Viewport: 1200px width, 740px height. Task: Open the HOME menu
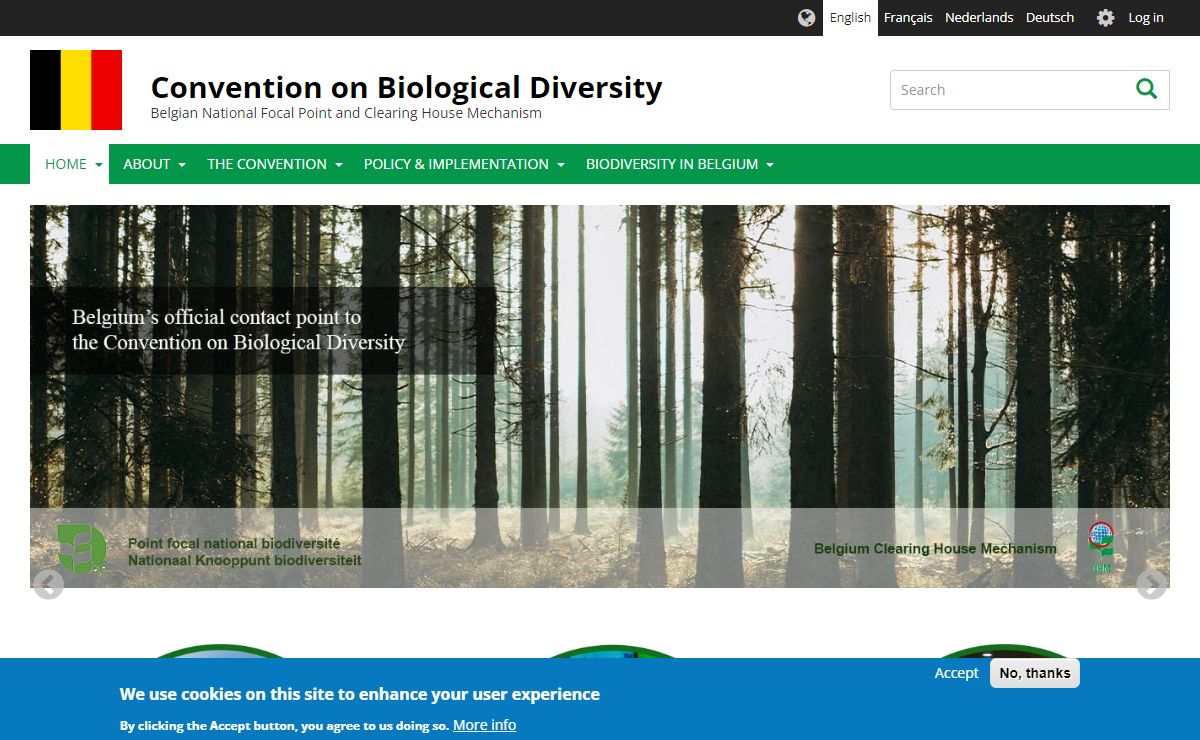(x=69, y=164)
